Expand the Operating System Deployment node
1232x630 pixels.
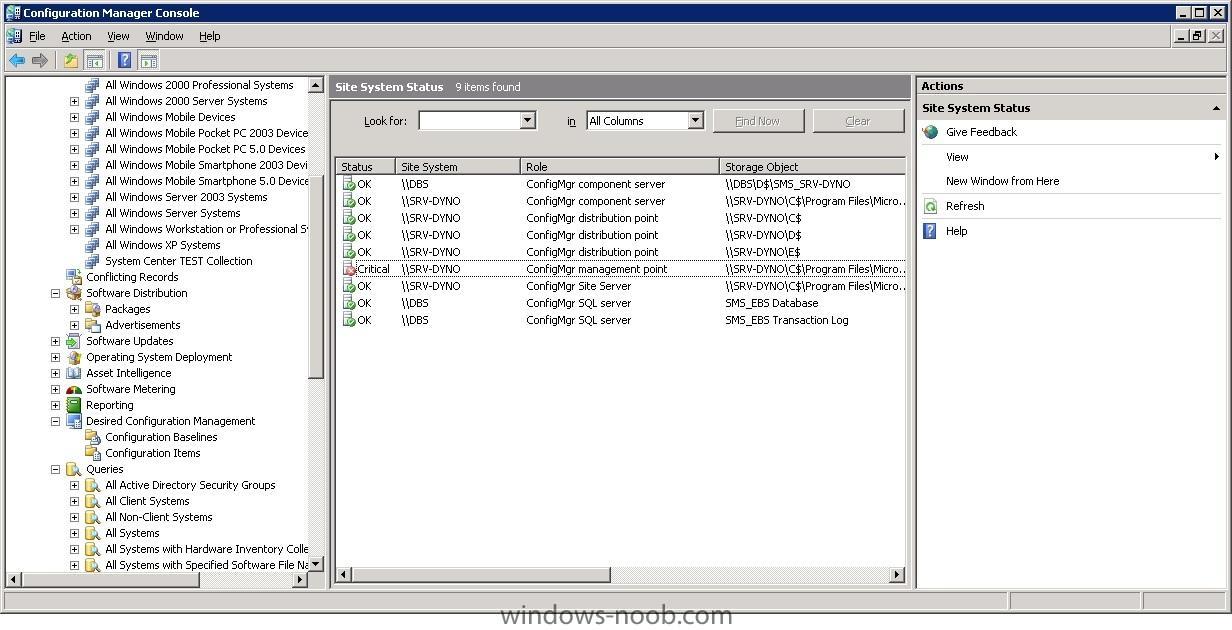[55, 357]
